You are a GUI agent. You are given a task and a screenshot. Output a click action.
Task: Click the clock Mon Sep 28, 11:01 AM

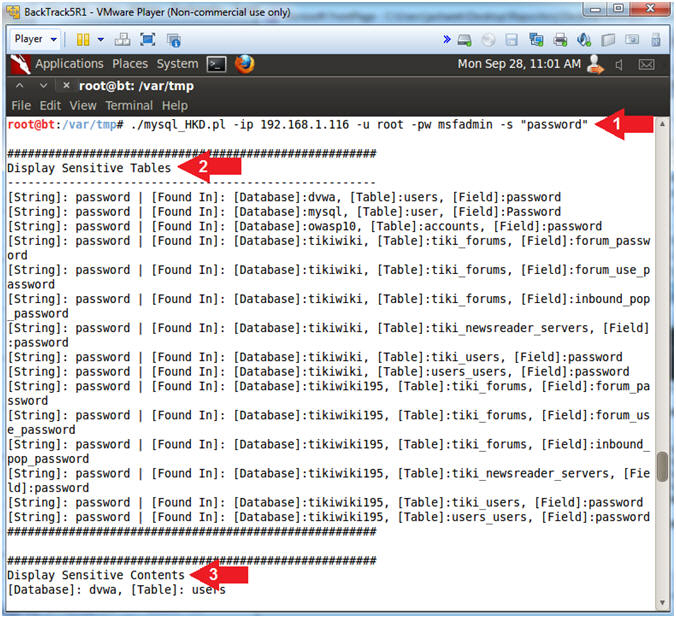pos(519,64)
